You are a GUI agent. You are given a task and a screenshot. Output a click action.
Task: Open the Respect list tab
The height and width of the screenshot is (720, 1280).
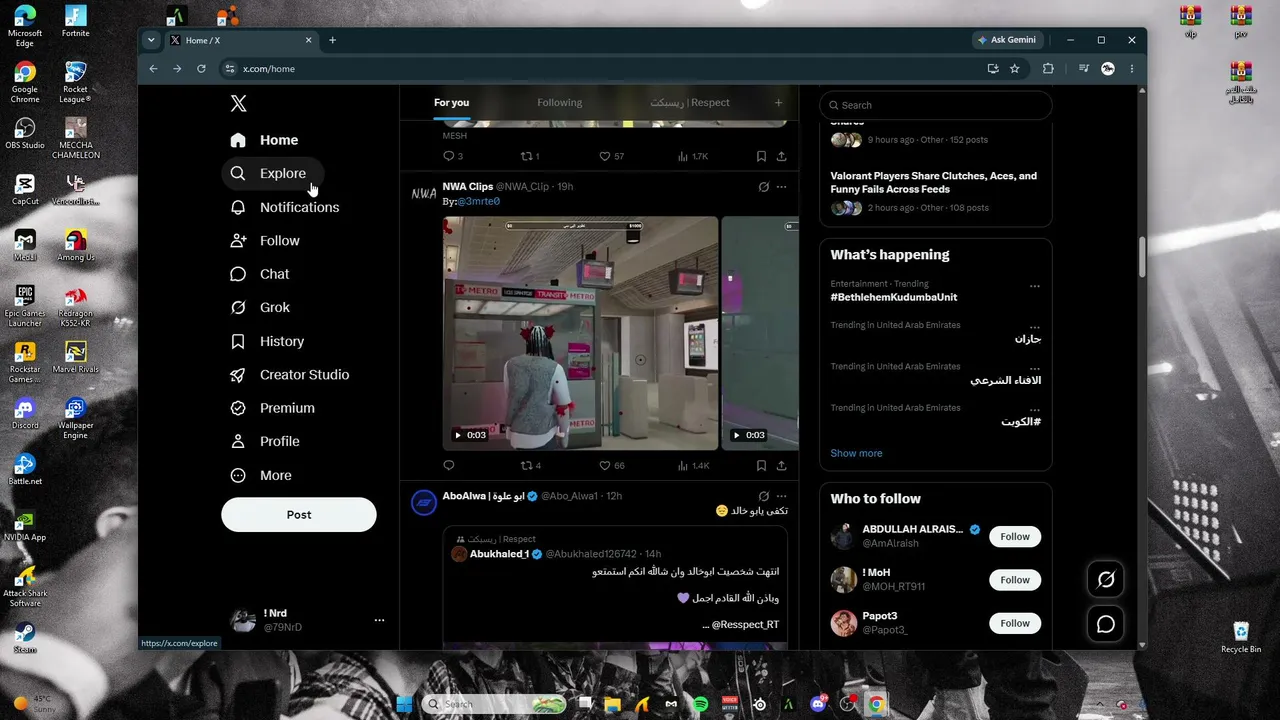(690, 102)
